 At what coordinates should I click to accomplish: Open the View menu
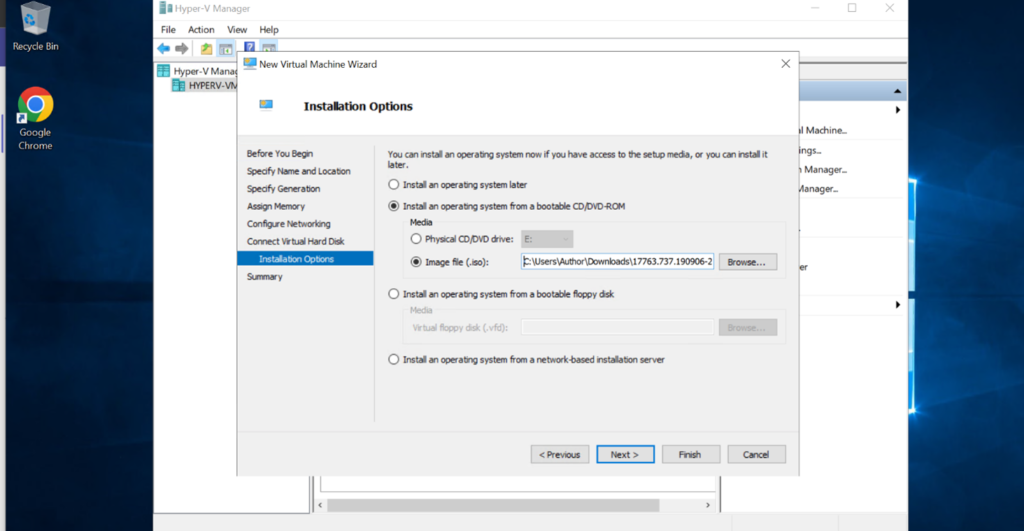237,29
